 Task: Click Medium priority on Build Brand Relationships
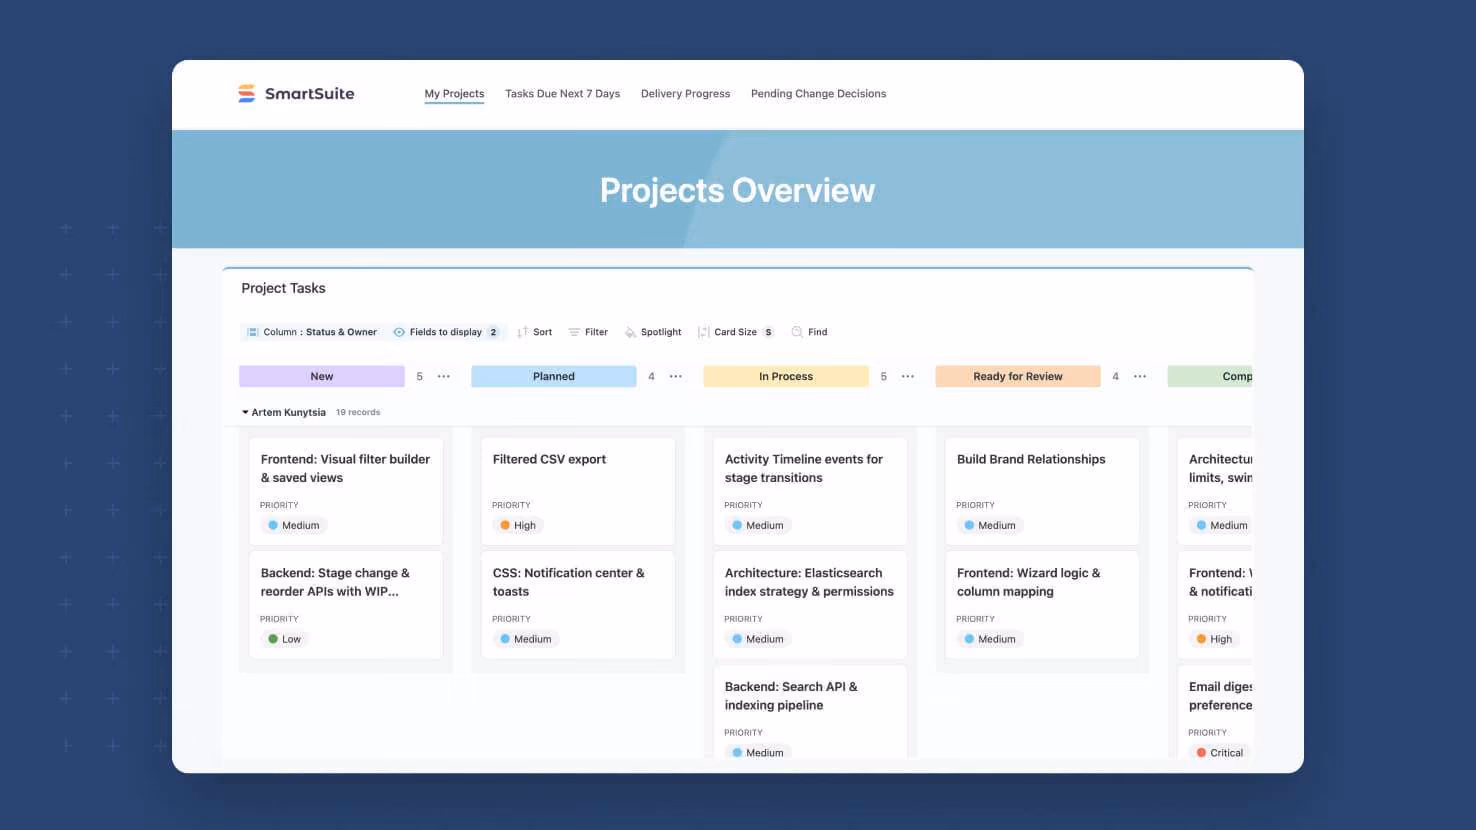click(x=989, y=525)
